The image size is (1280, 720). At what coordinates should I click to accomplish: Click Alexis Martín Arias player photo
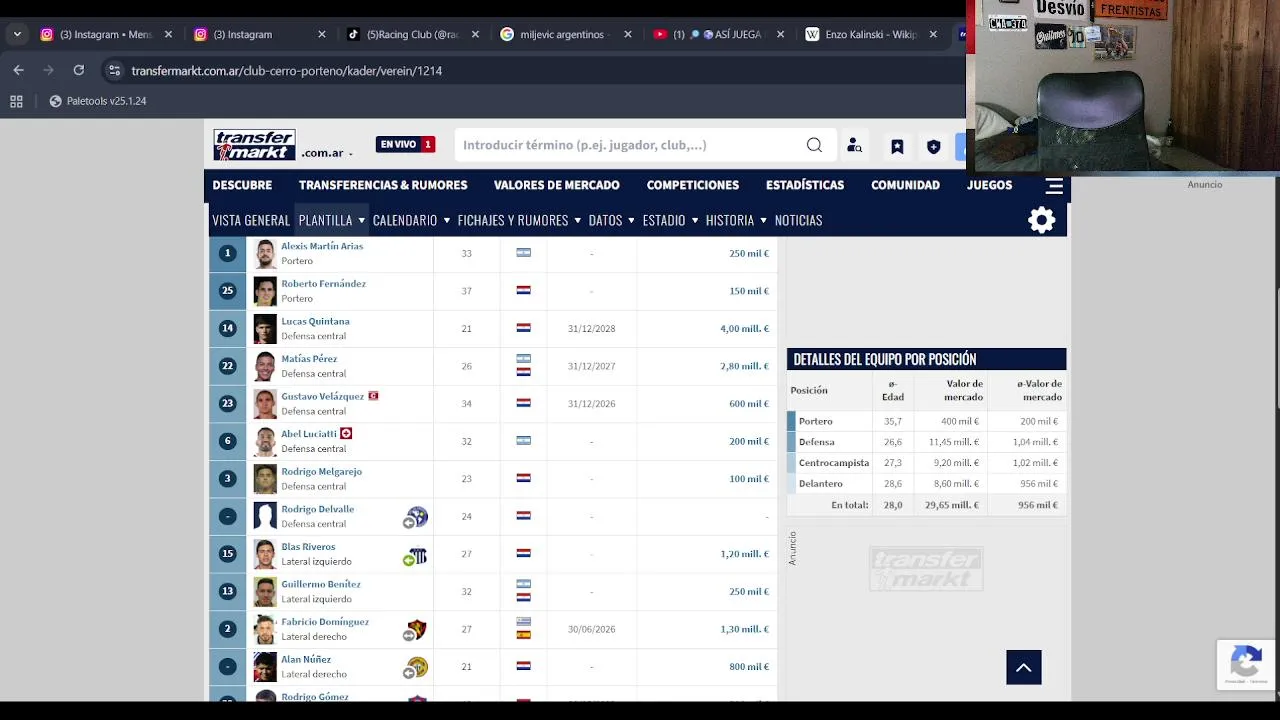tap(264, 254)
